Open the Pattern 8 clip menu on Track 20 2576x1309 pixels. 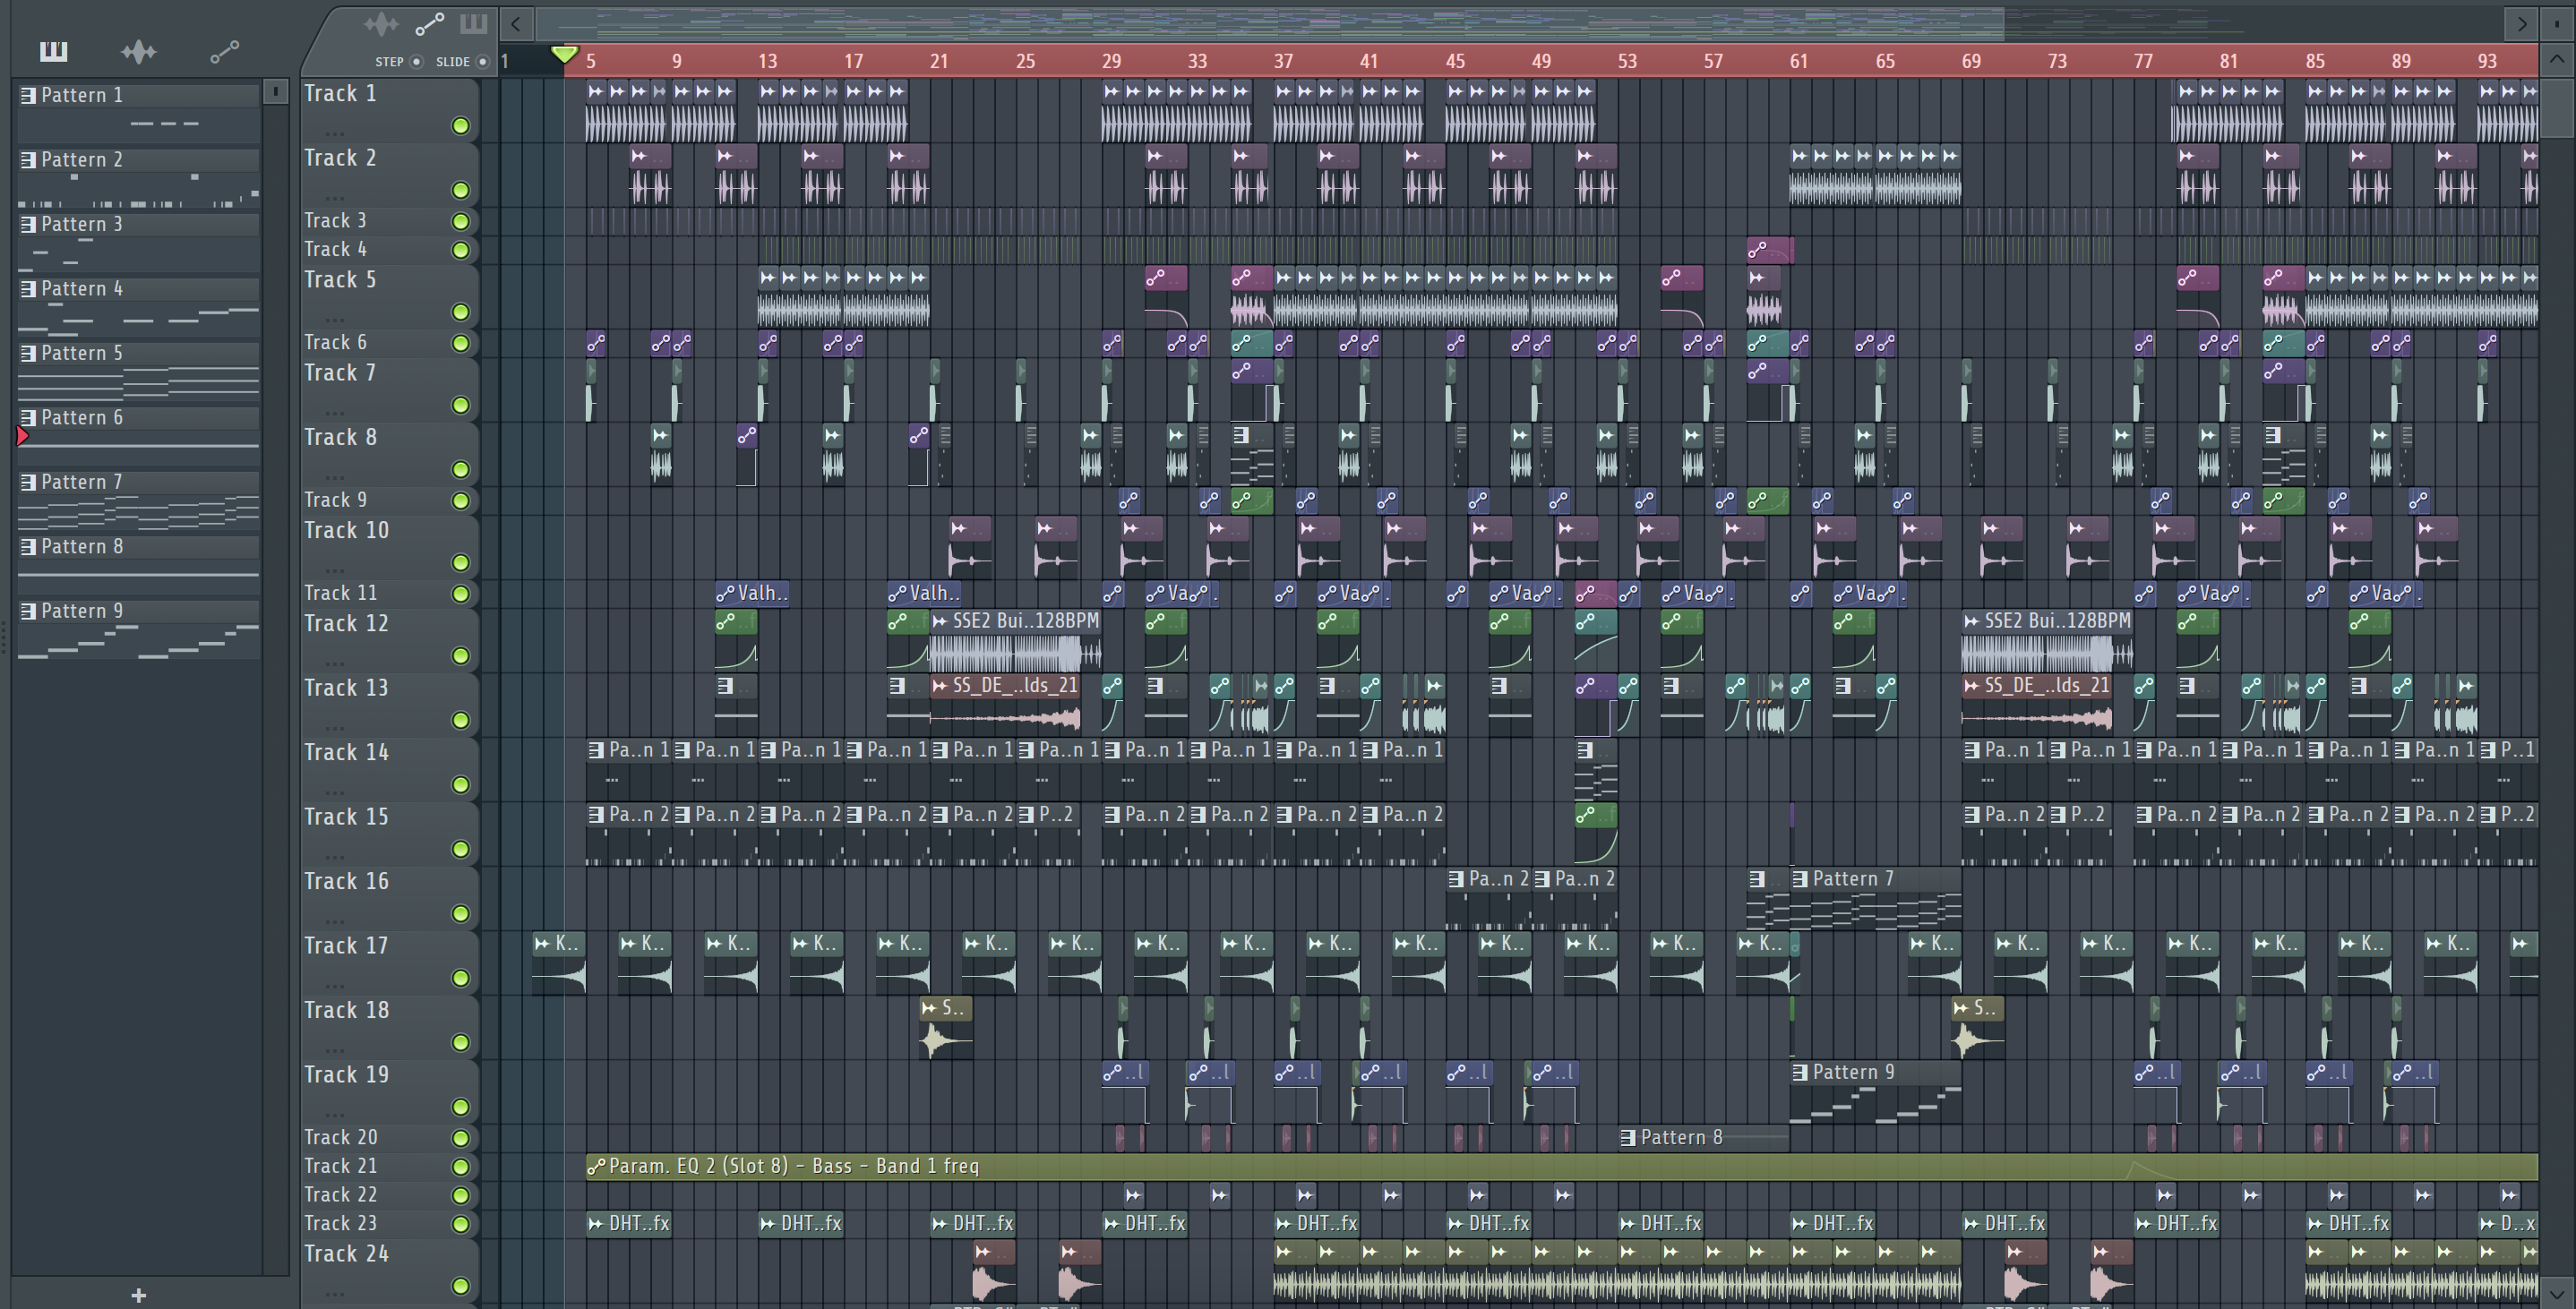1627,1137
